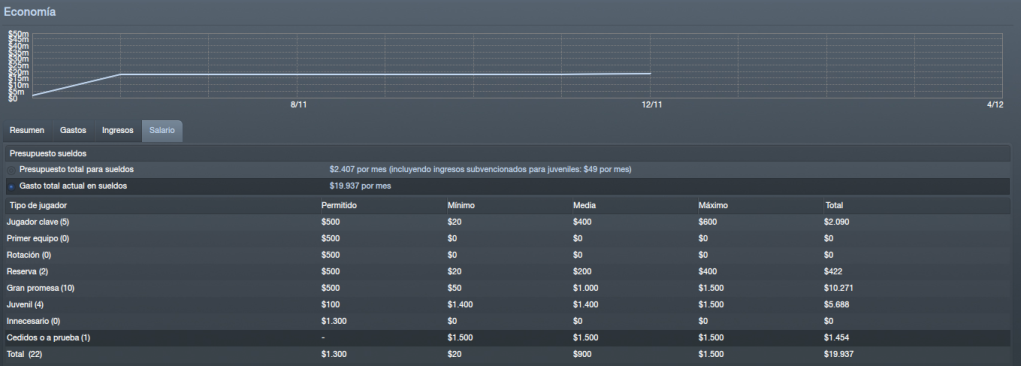Select Presupuesto total para sueldos radio button
Viewport: 1021px width, 366px height.
tap(12, 170)
